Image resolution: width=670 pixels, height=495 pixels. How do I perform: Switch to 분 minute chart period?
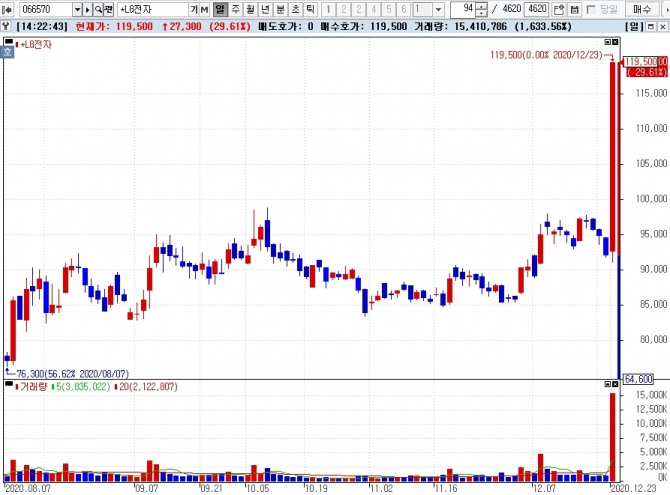280,9
